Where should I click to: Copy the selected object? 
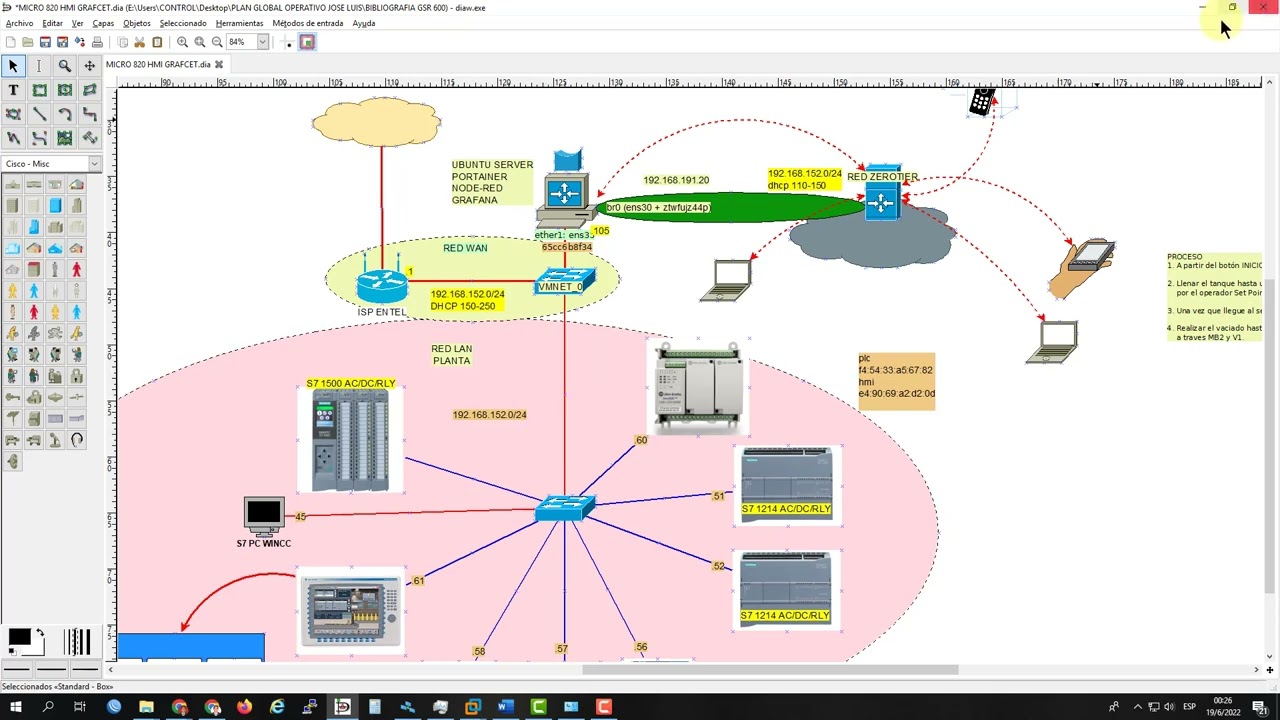click(123, 42)
